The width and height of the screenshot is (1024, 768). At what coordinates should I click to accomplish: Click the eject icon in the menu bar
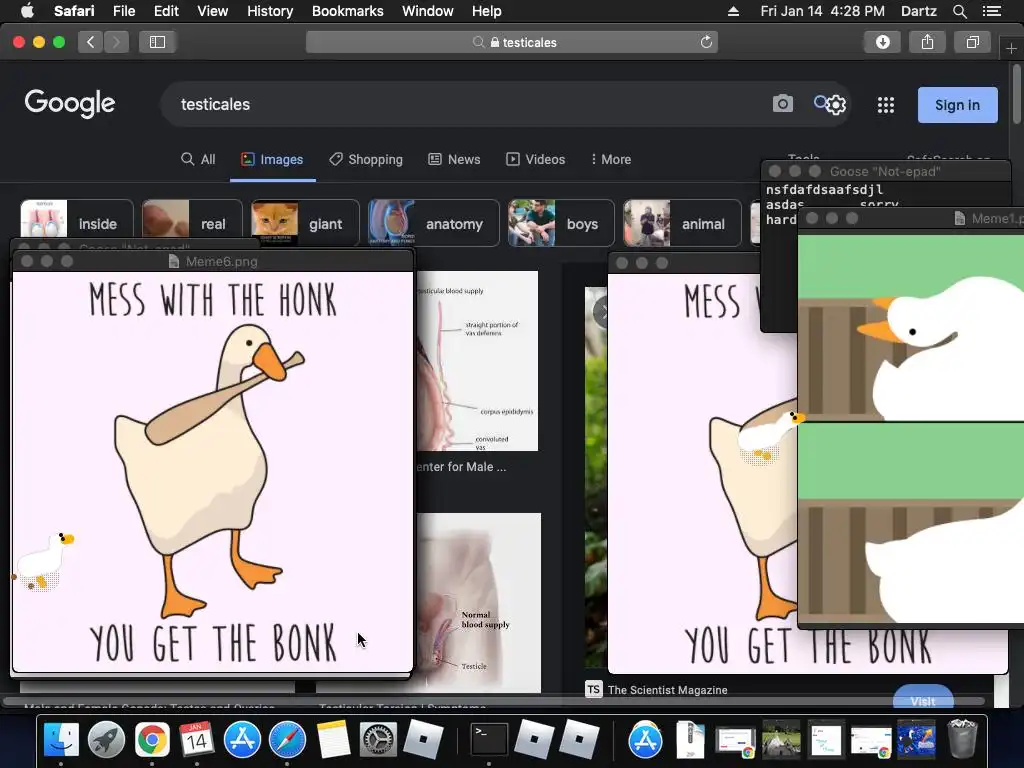pos(733,11)
